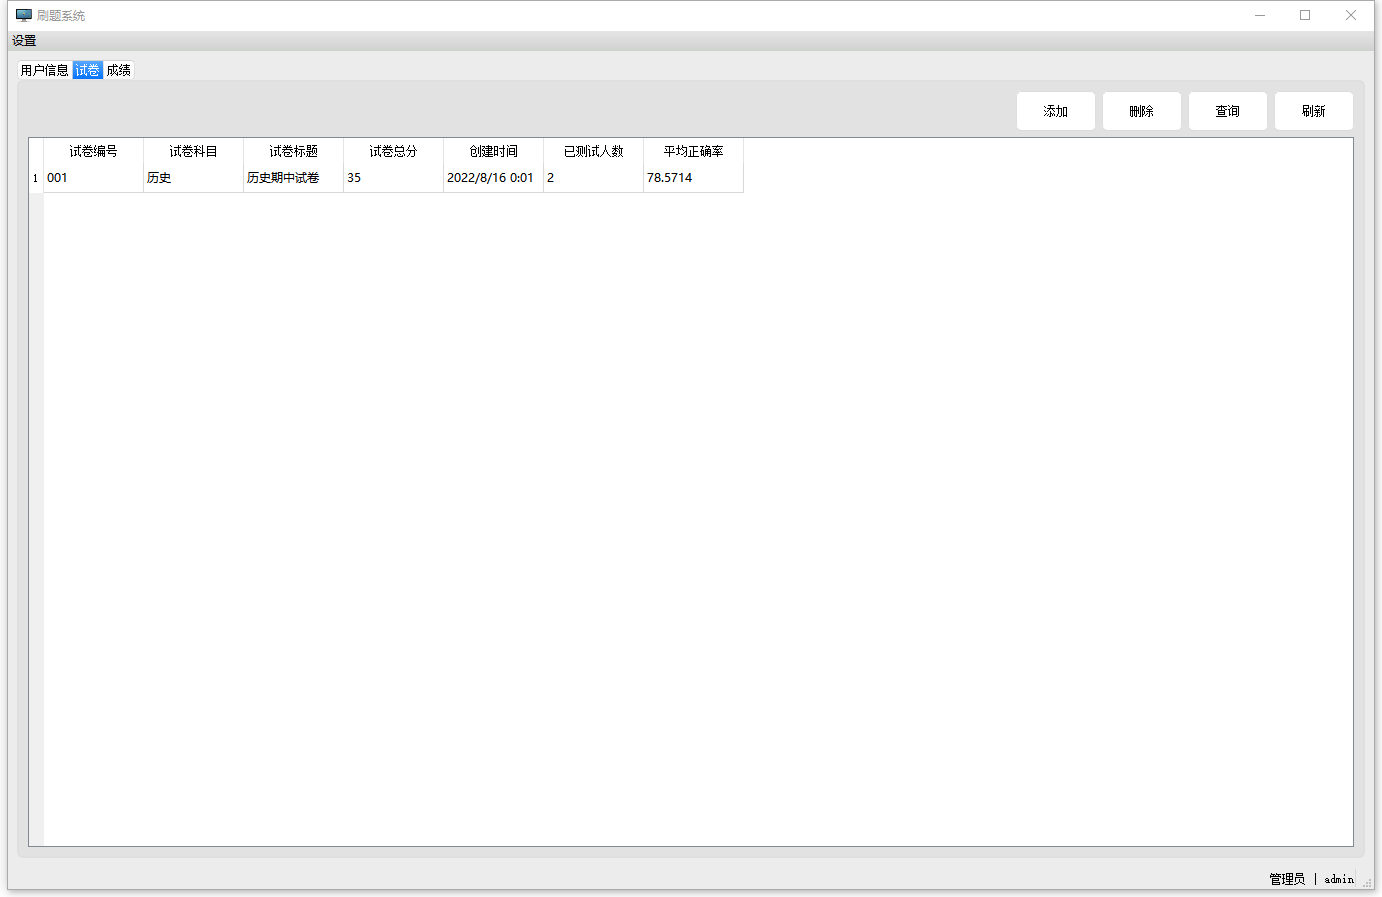The image size is (1382, 897).
Task: Click the 试卷总分 column header
Action: click(x=393, y=151)
